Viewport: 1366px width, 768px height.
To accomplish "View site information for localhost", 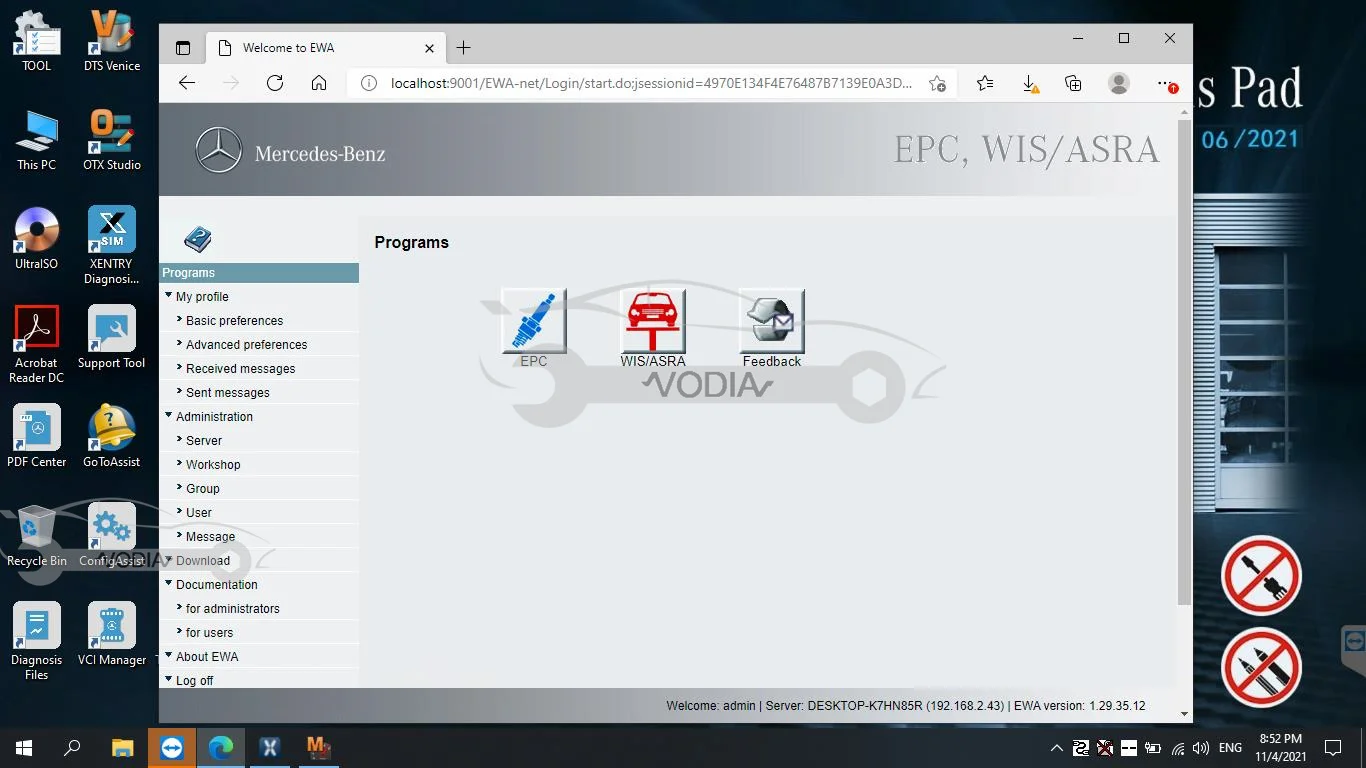I will coord(368,83).
